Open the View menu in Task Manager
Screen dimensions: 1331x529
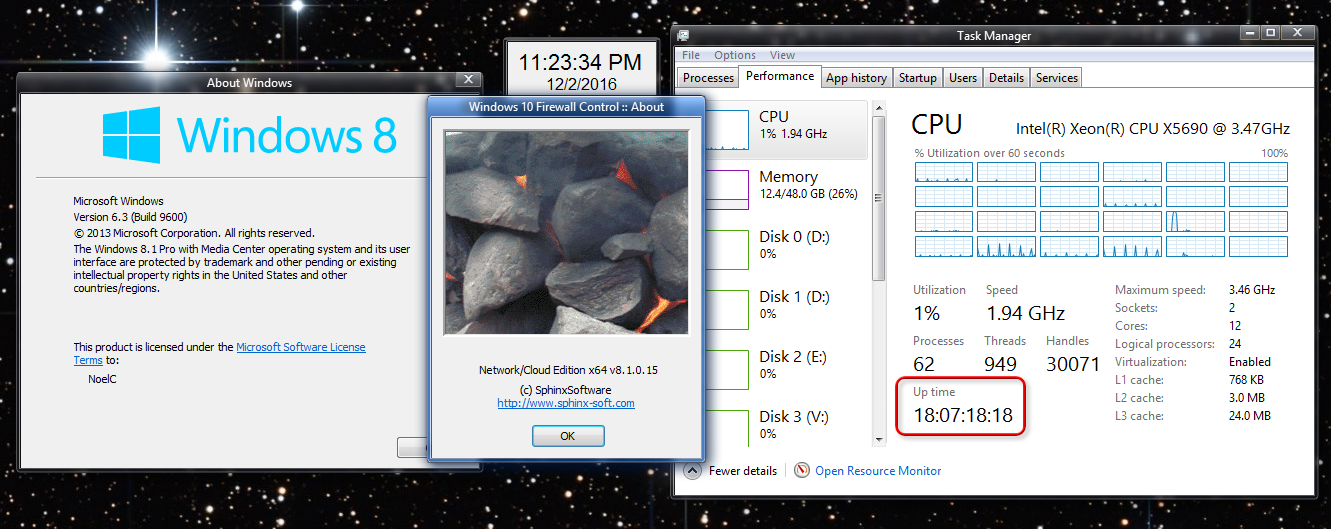(783, 55)
